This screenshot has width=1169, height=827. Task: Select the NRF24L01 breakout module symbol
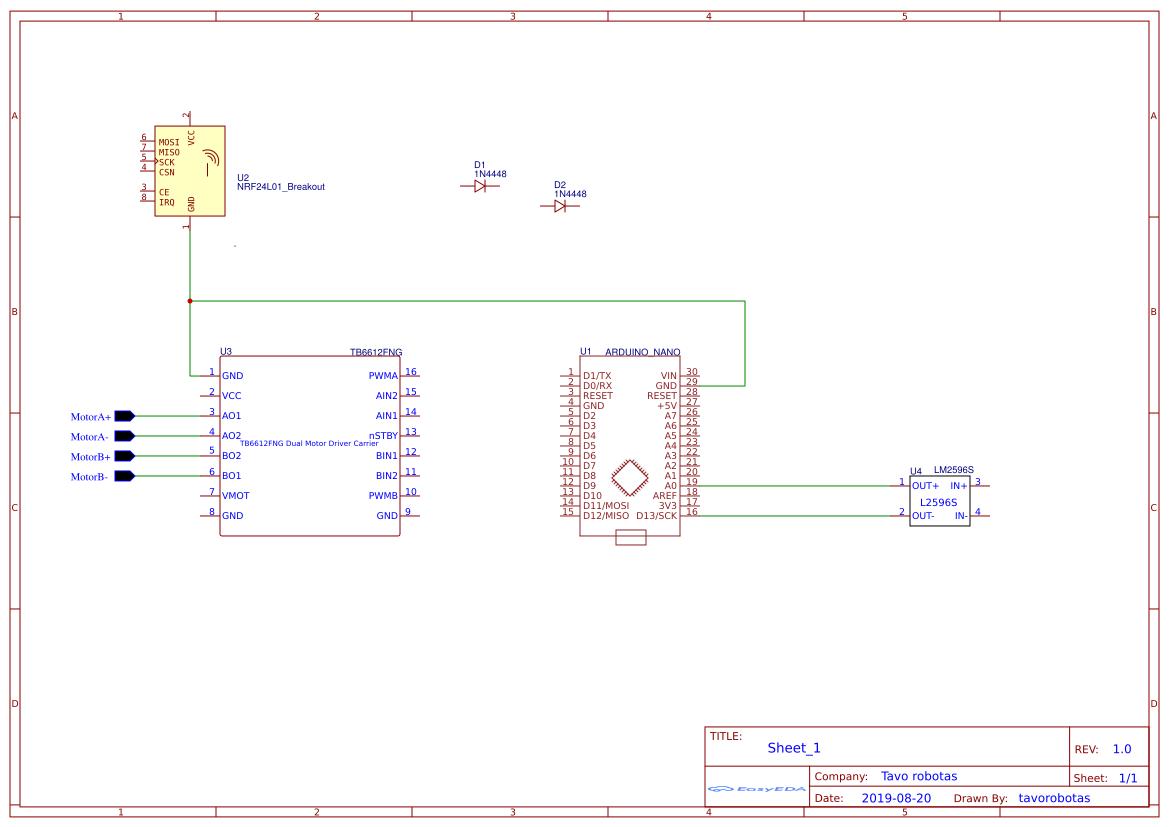(189, 171)
